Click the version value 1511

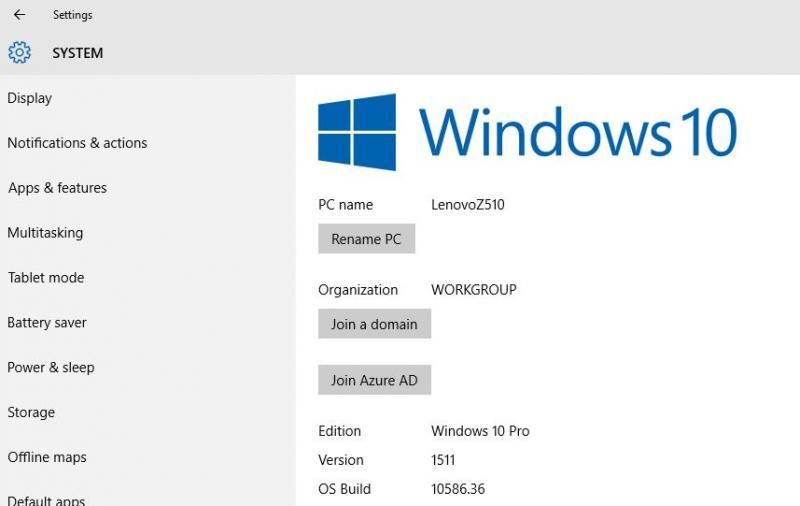click(x=443, y=460)
